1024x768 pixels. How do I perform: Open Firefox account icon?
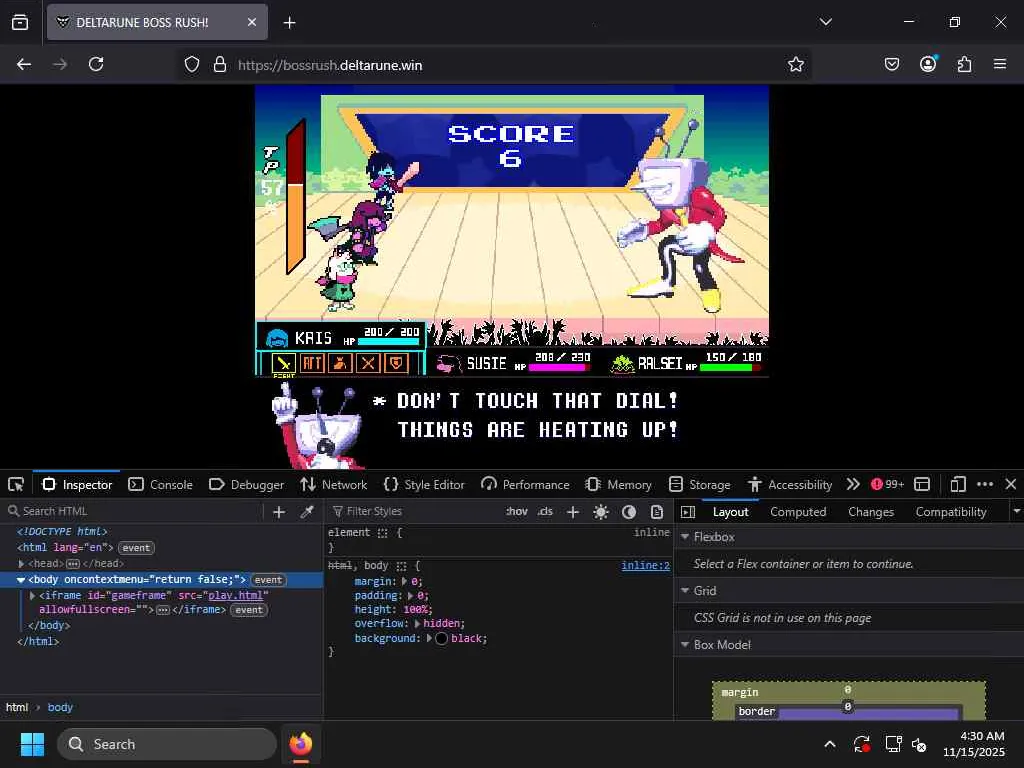[928, 64]
